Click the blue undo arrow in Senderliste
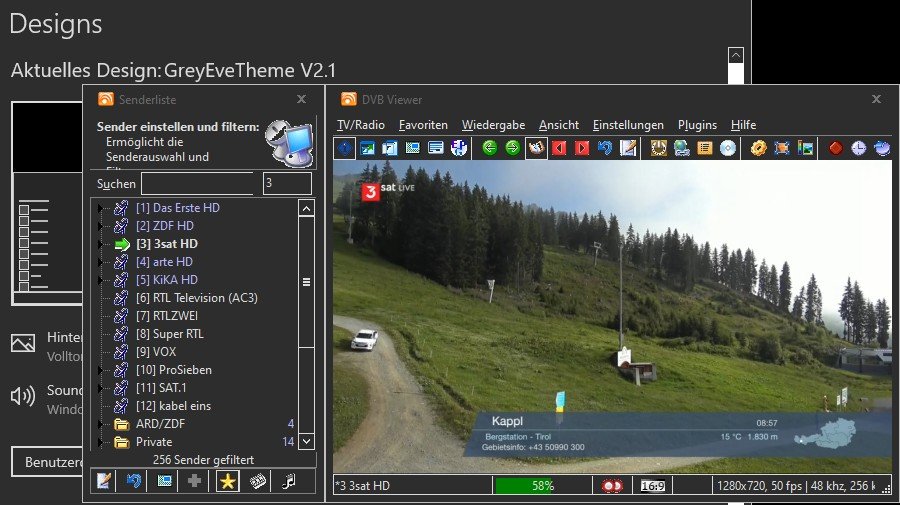The width and height of the screenshot is (900, 505). (x=133, y=481)
